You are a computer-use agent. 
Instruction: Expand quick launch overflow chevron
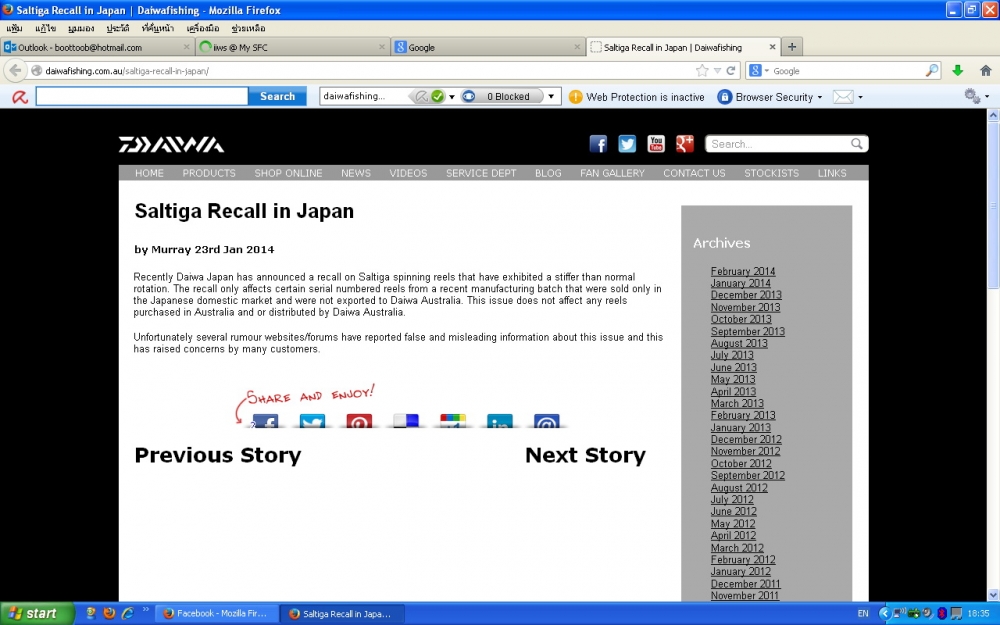(x=145, y=610)
